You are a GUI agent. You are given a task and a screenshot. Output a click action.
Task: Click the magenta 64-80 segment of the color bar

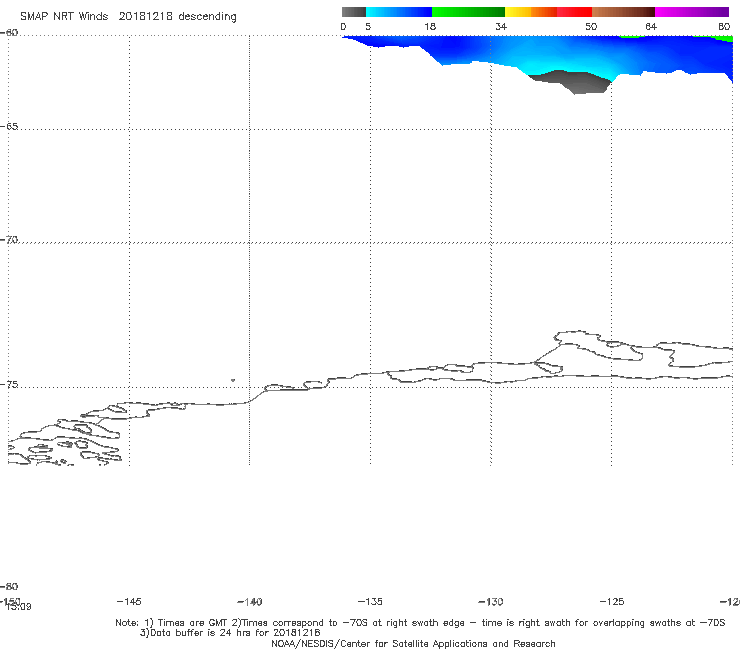[x=692, y=12]
